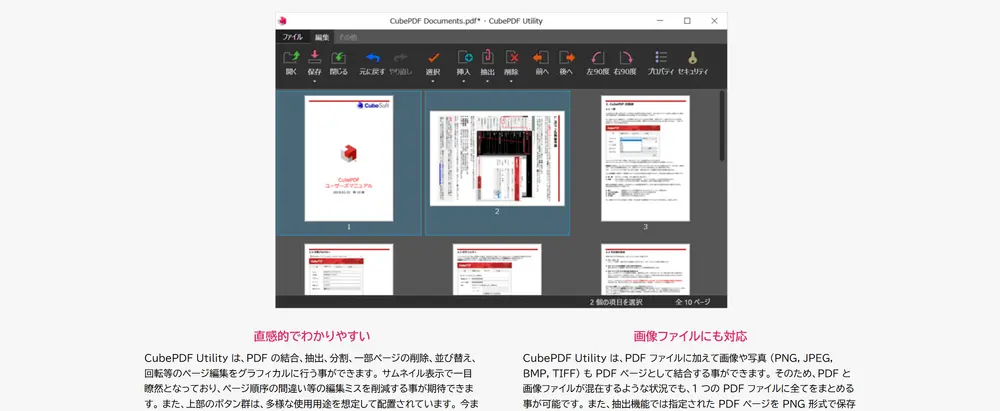Screen dimensions: 1000x411
Task: Click the heading '画像ファイルにも対応'
Action: tap(691, 336)
